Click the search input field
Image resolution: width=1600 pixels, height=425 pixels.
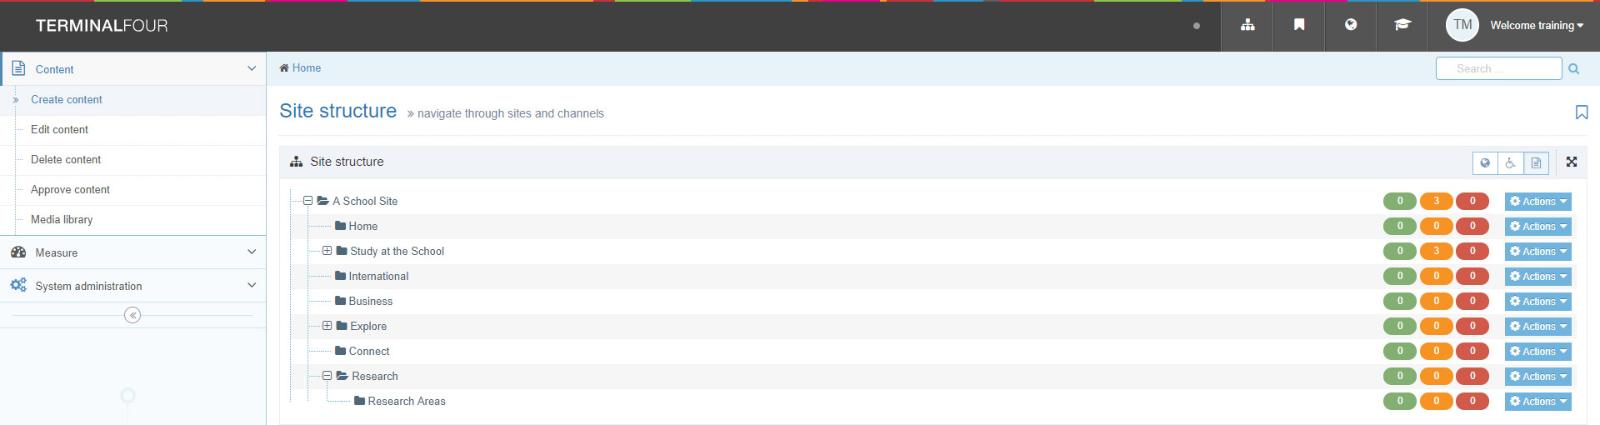pyautogui.click(x=1498, y=69)
